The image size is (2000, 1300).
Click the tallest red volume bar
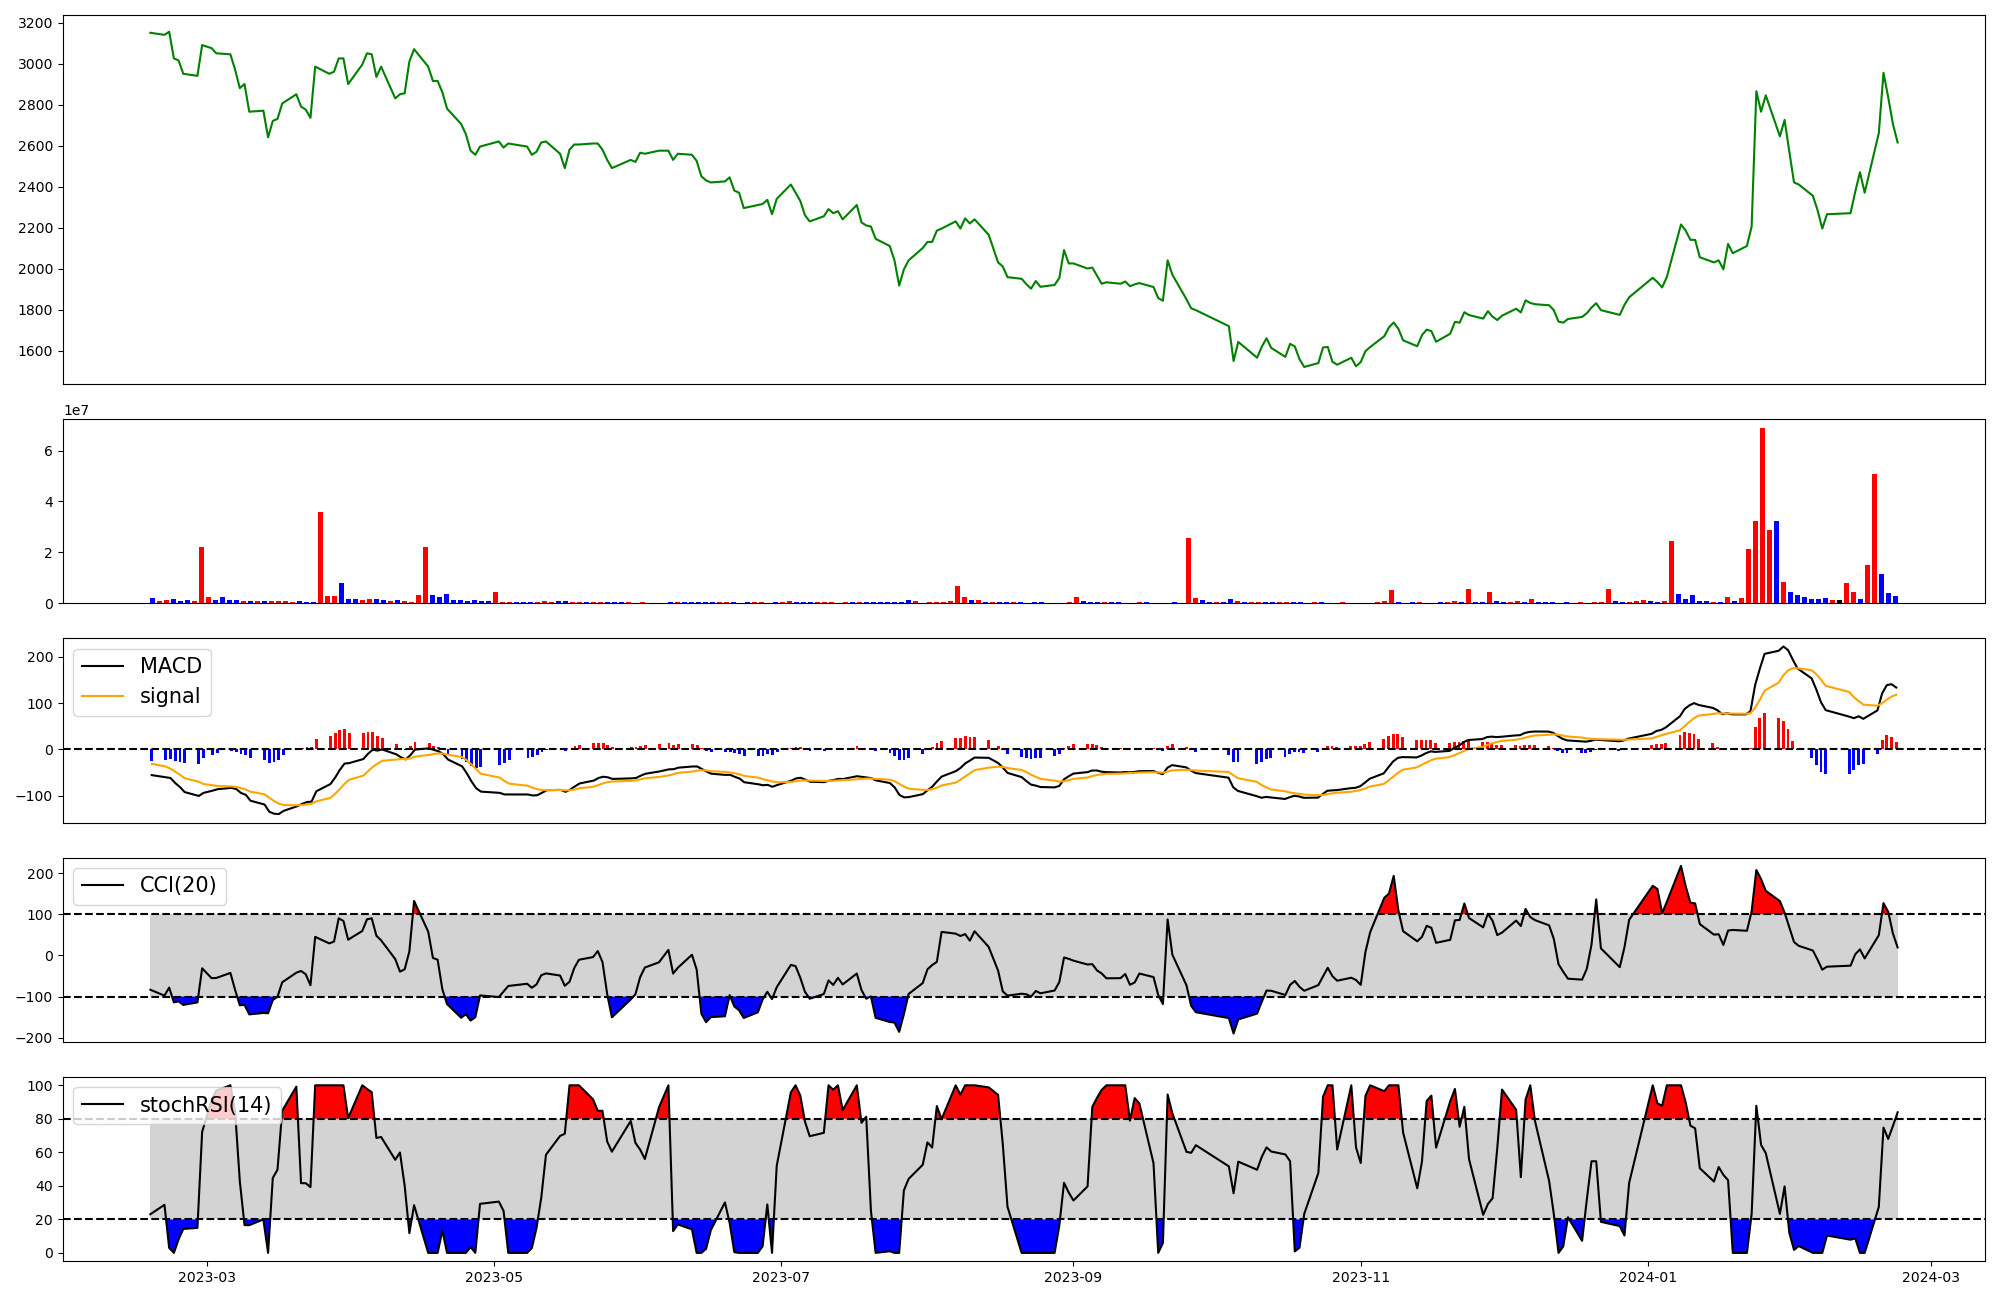coord(1762,516)
